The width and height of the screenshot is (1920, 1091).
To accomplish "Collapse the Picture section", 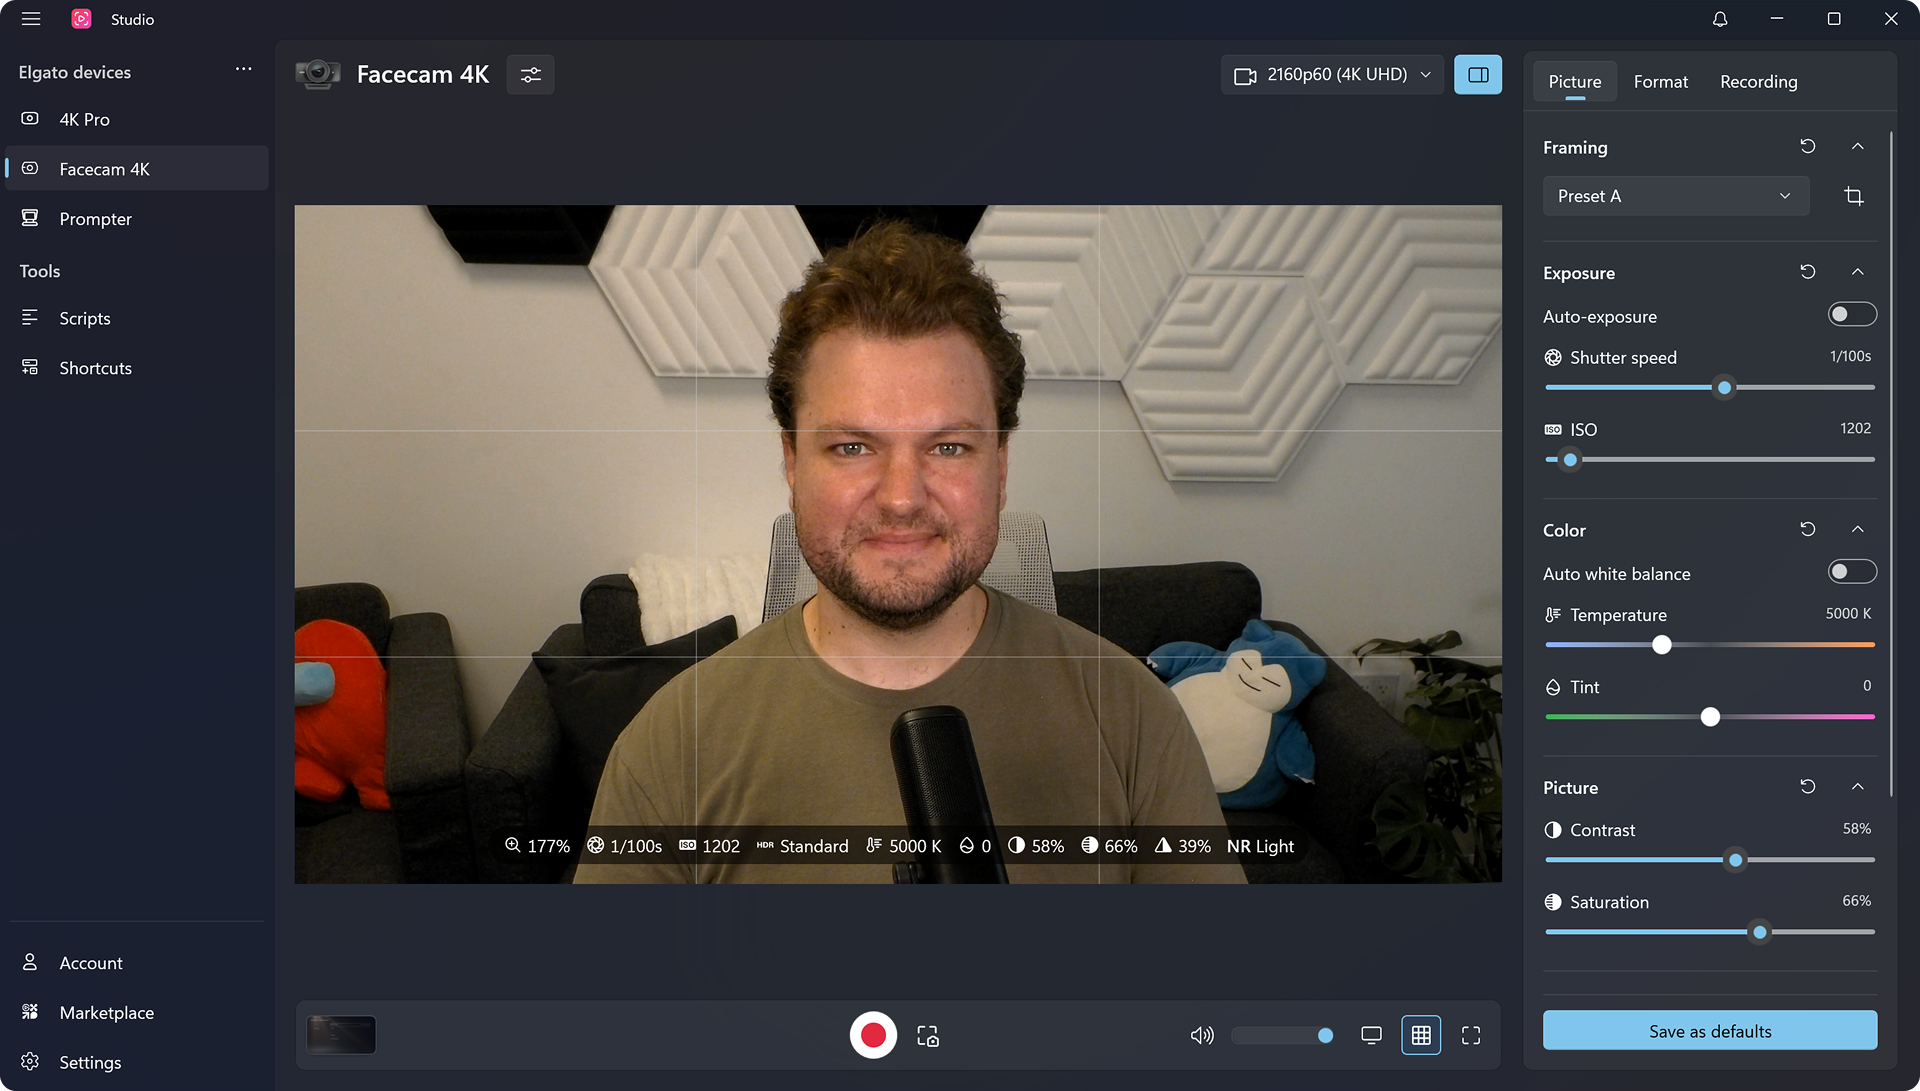I will tap(1858, 787).
